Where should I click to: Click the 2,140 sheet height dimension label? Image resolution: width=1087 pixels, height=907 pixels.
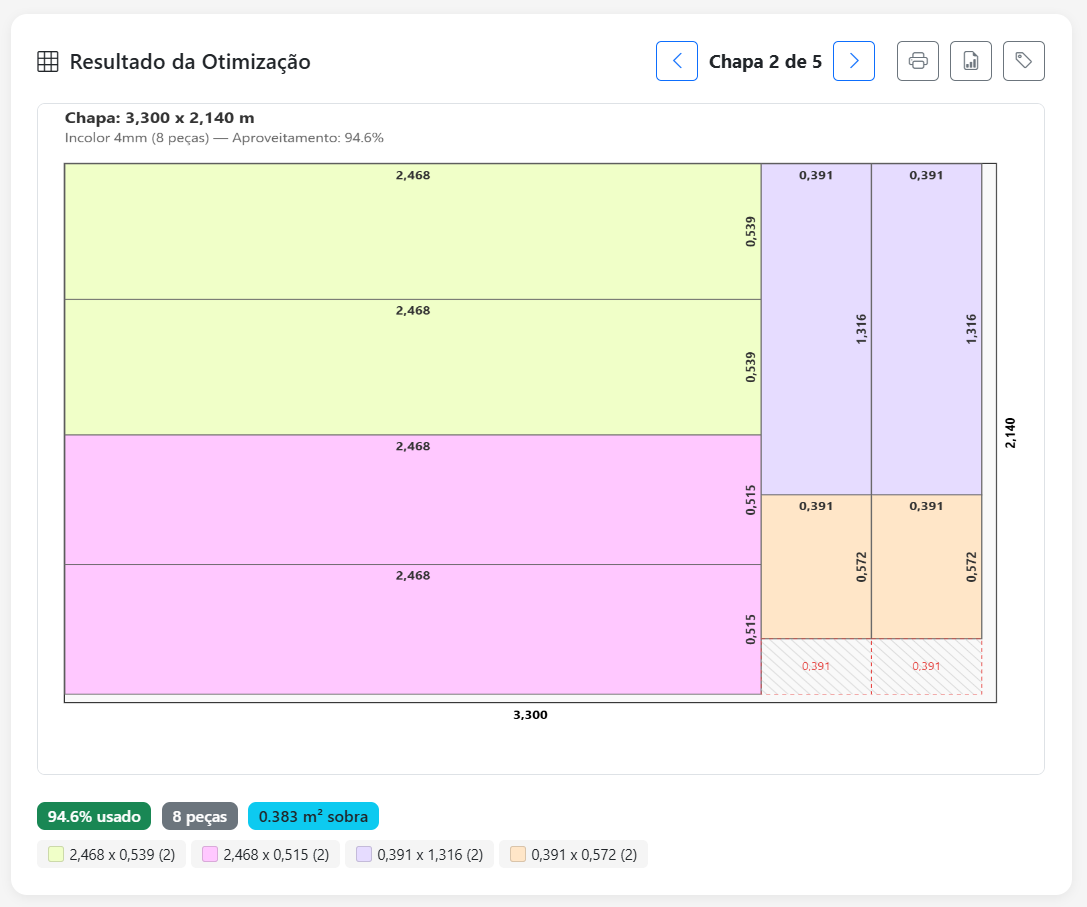1010,433
